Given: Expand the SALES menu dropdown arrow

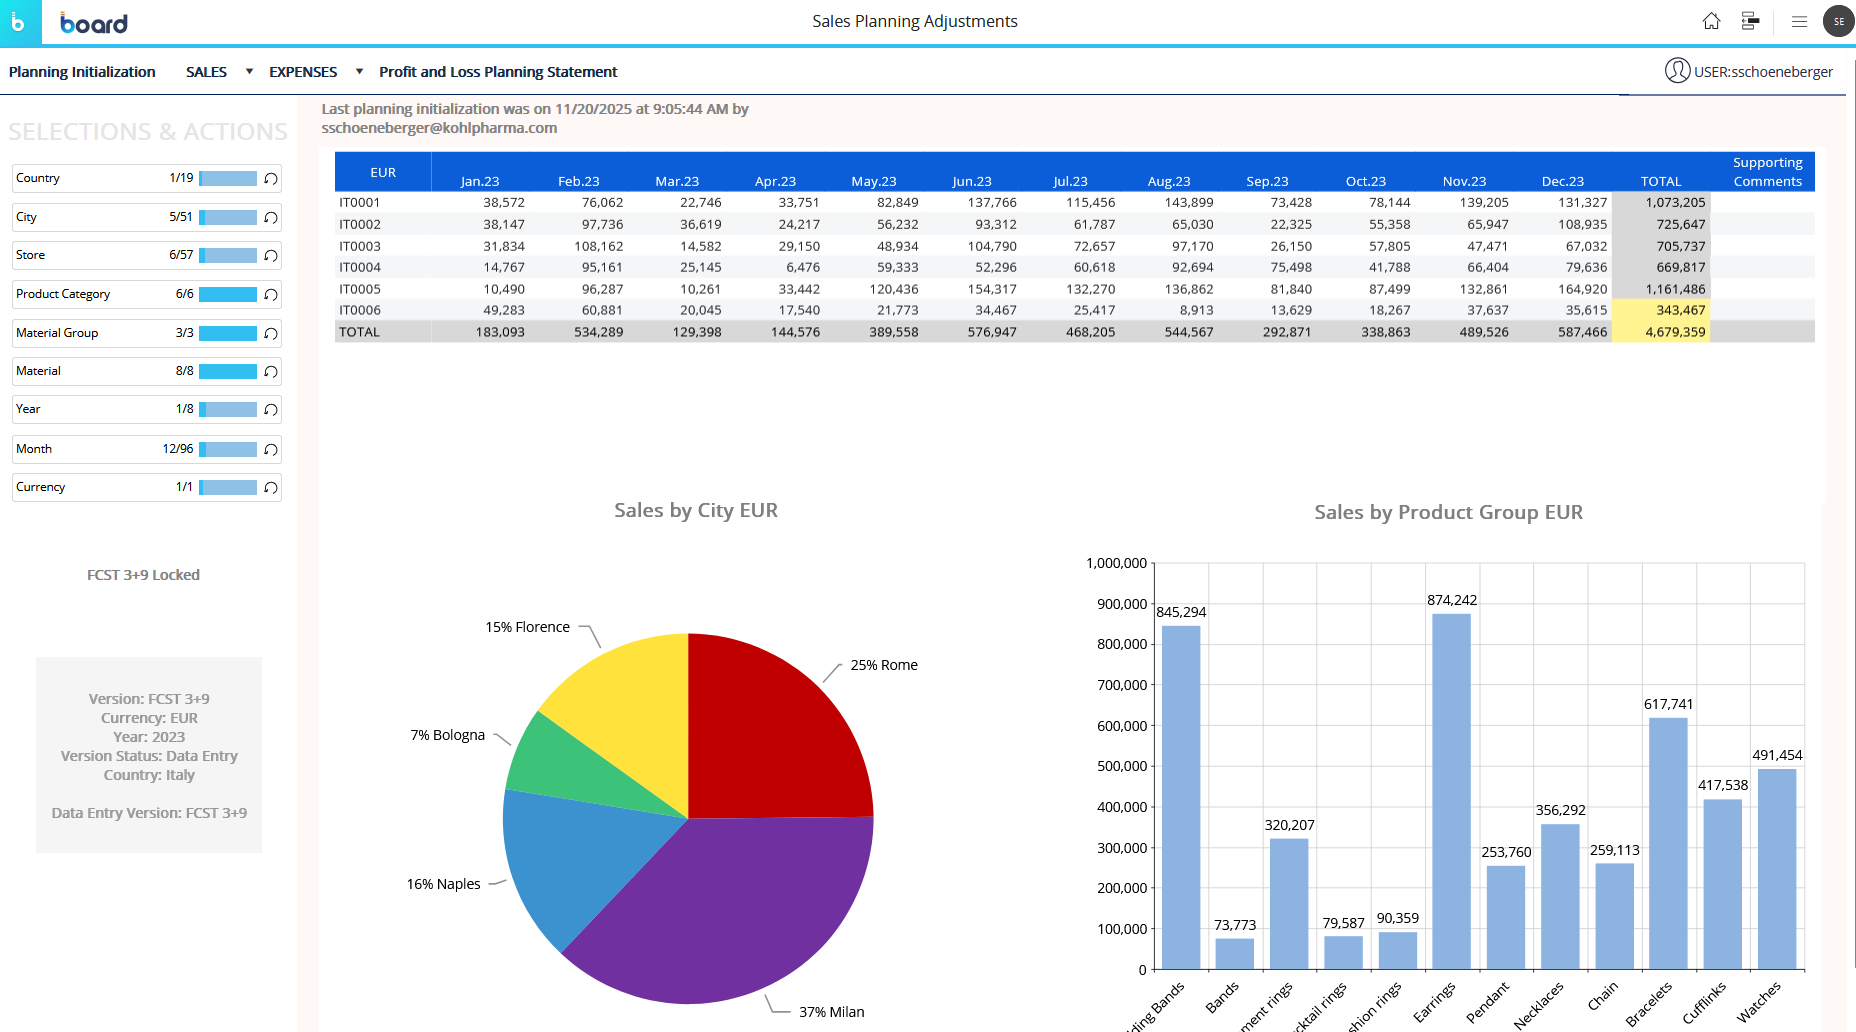Looking at the screenshot, I should (x=249, y=72).
